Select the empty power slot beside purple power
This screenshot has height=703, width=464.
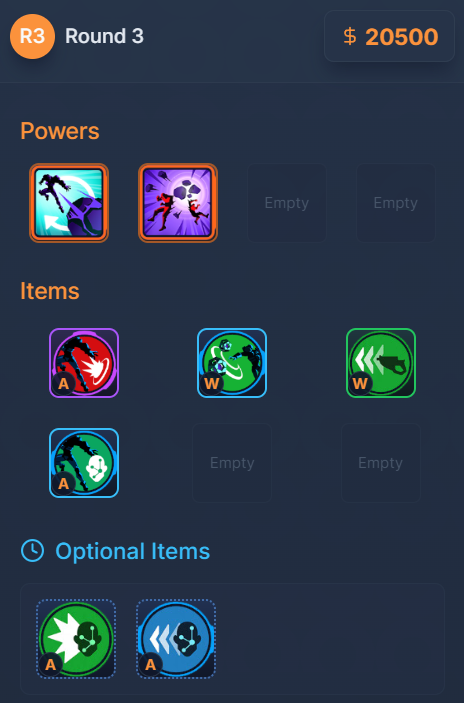pos(287,203)
